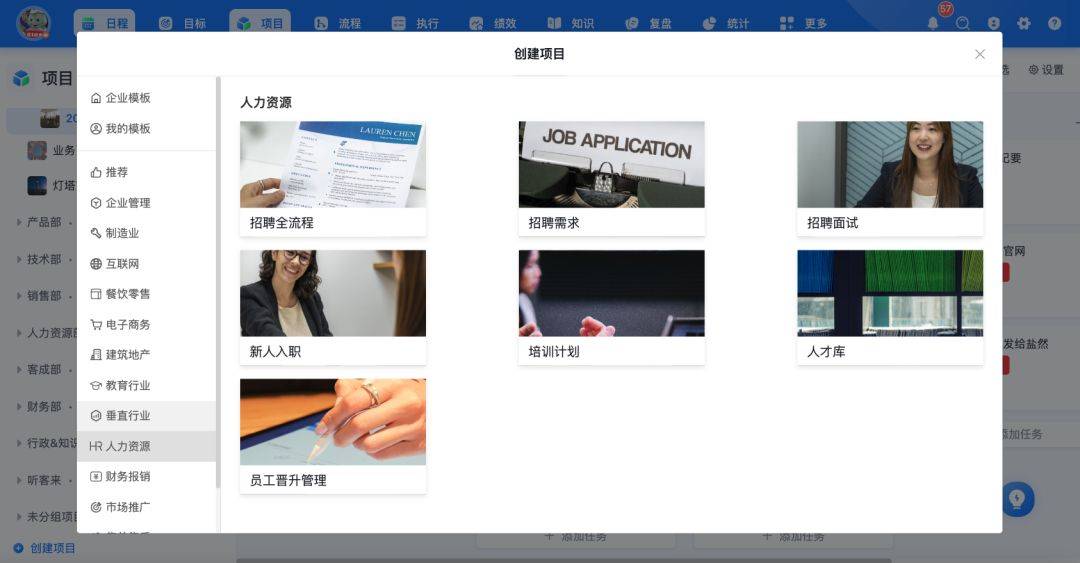
Task: Open the 人才库 template thumbnail
Action: click(x=890, y=294)
